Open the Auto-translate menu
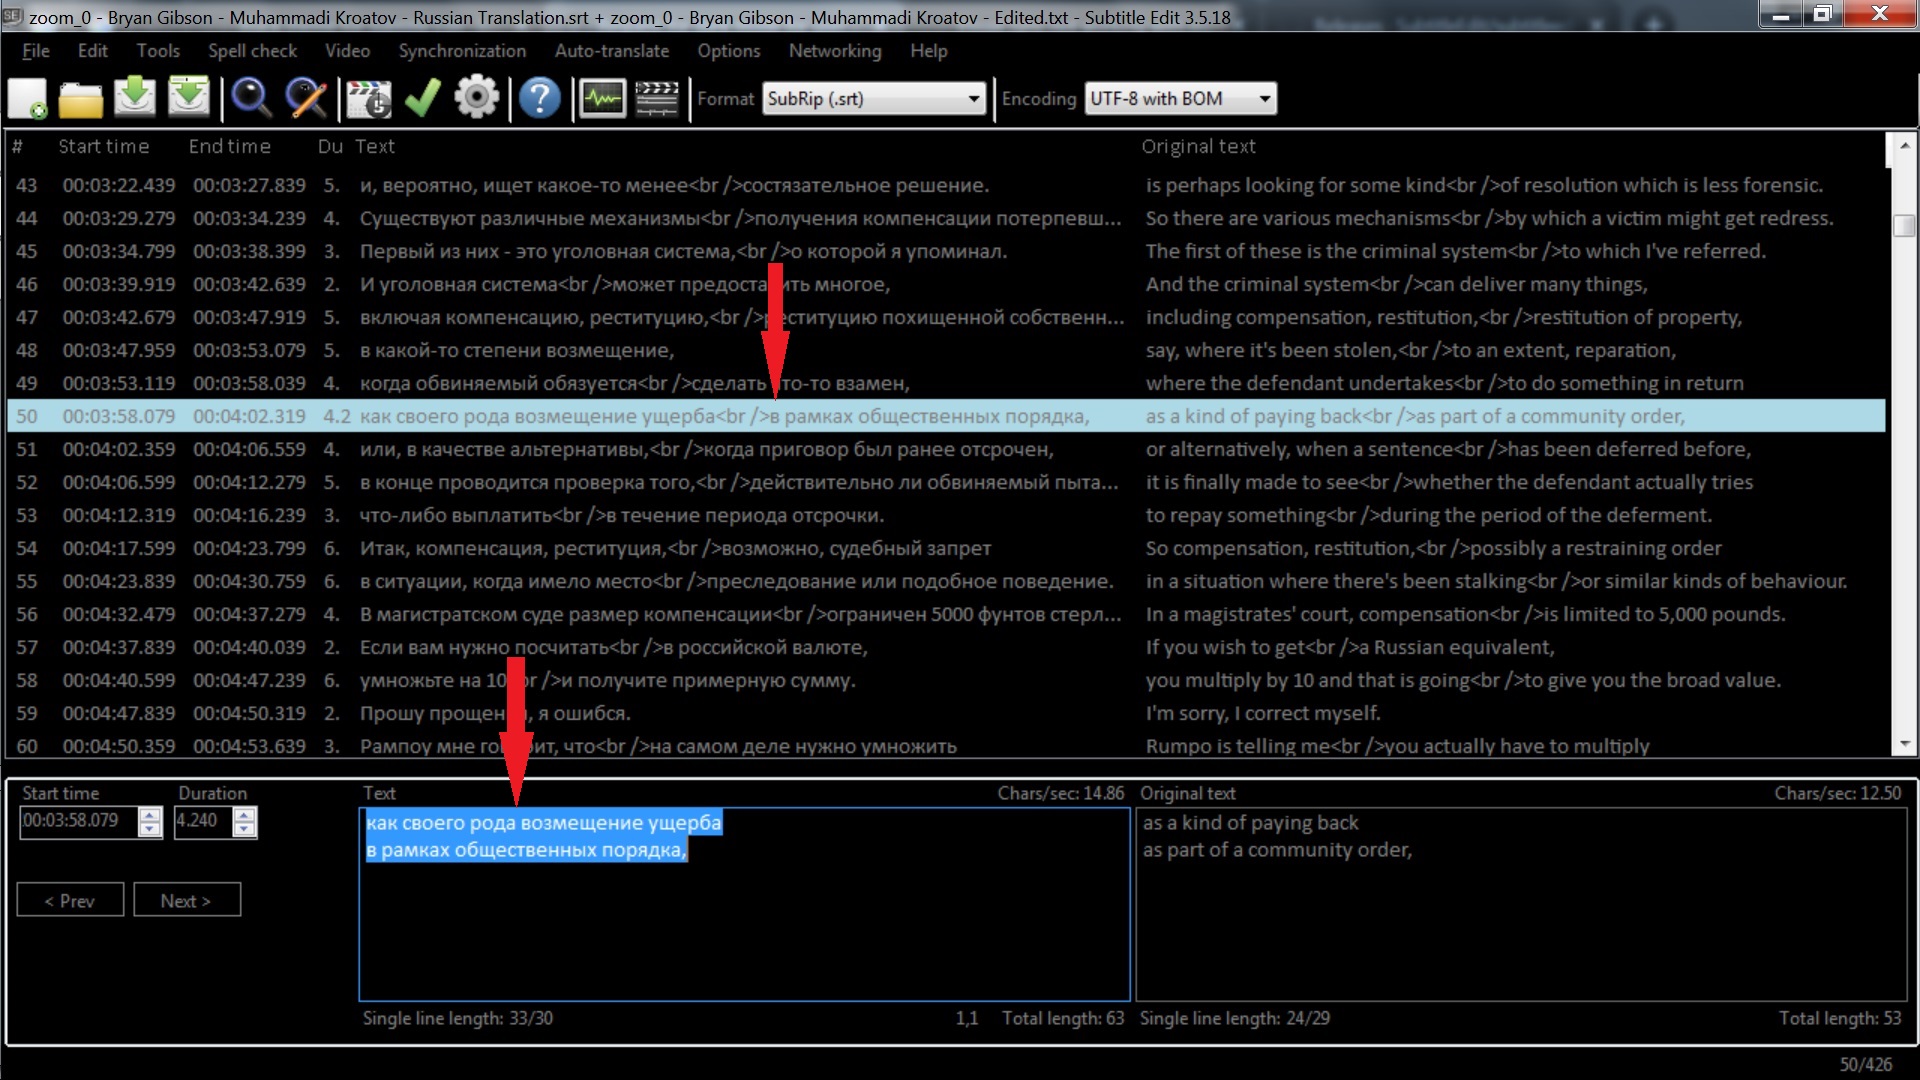Image resolution: width=1920 pixels, height=1080 pixels. tap(612, 51)
